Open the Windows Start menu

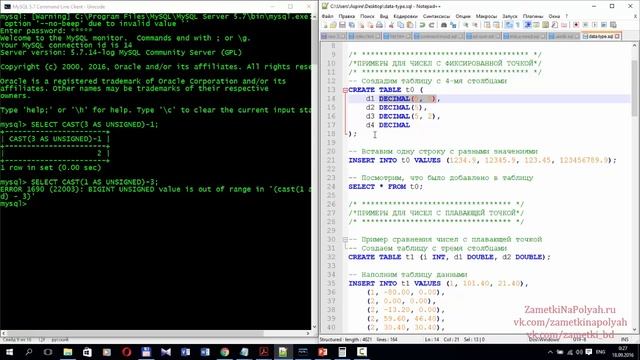tap(9, 352)
